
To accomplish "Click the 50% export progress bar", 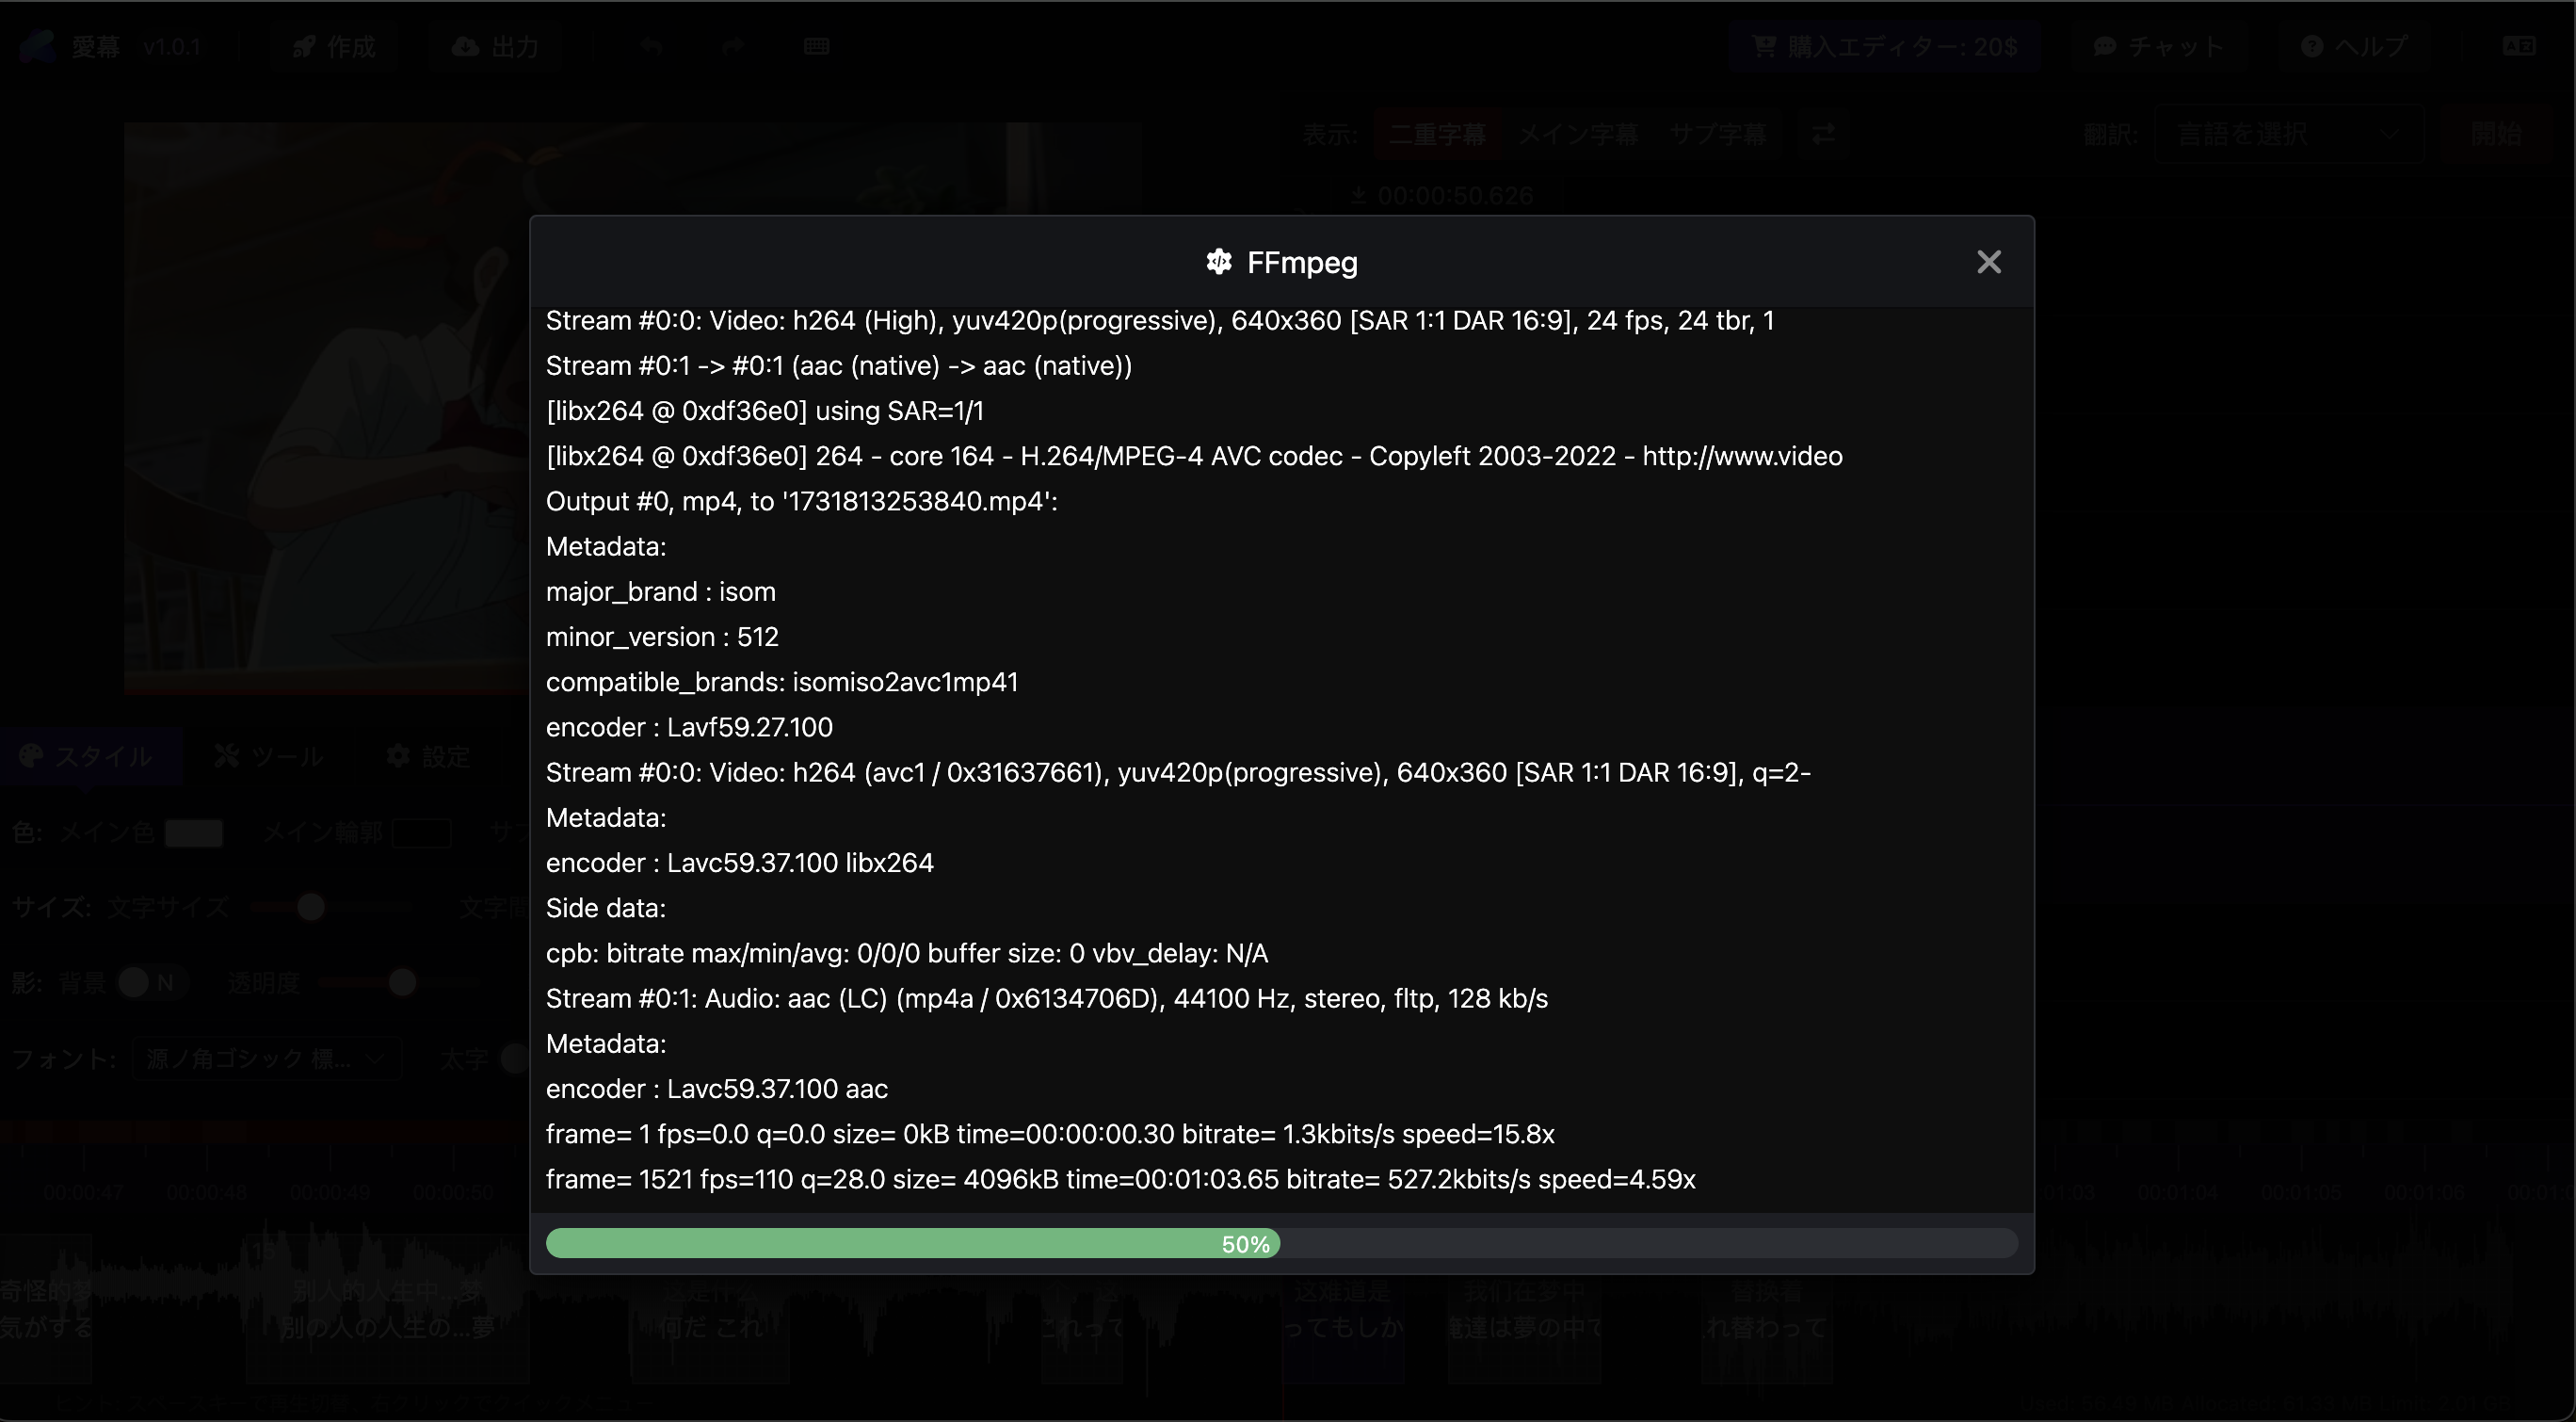I will (x=1281, y=1243).
